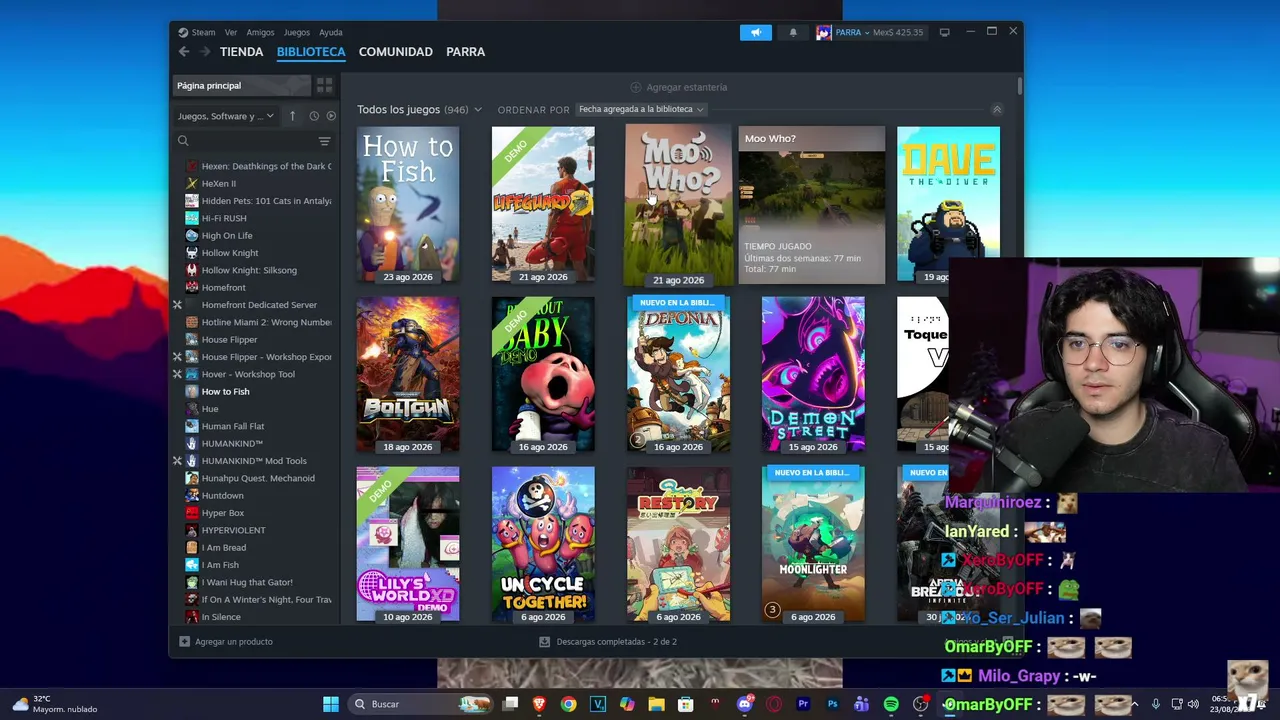
Task: Click Agregar estantería
Action: click(678, 87)
